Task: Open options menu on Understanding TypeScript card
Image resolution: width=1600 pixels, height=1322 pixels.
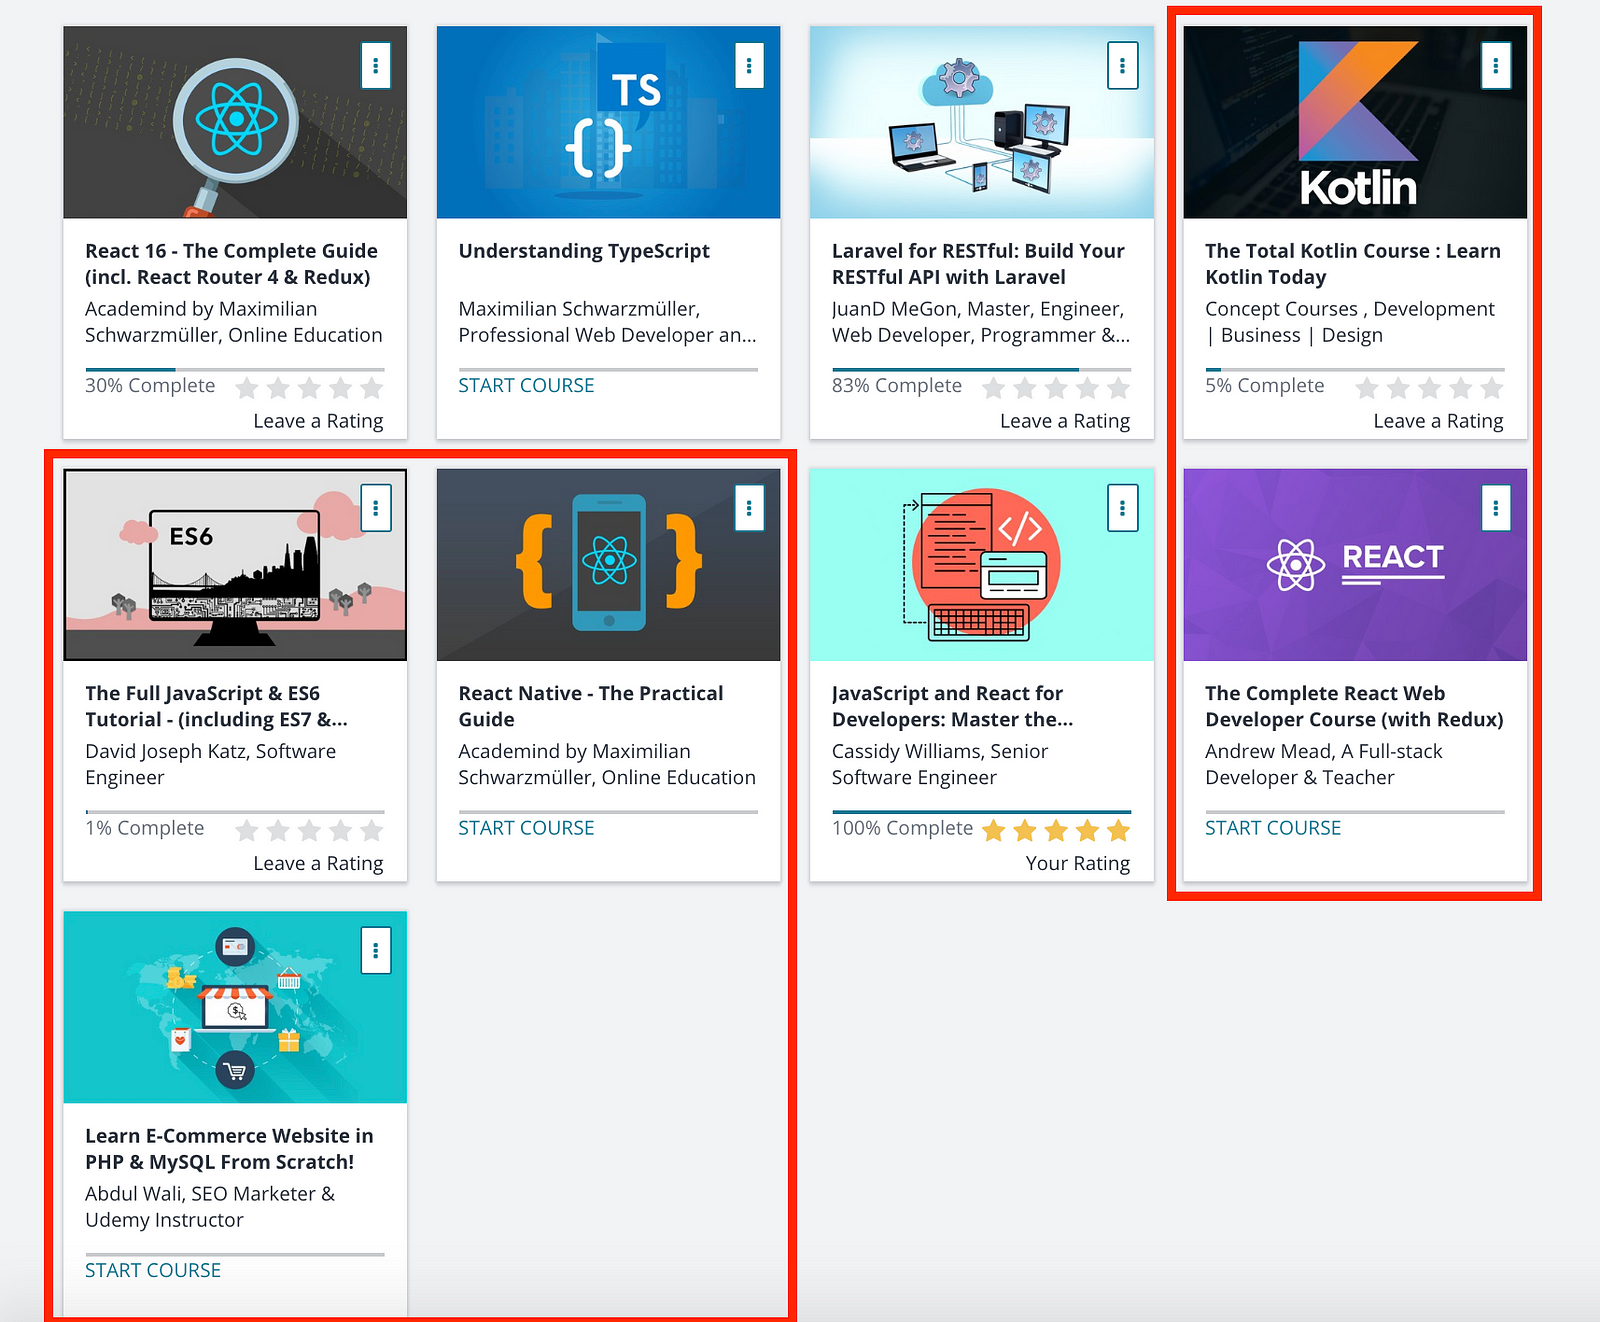Action: (x=749, y=66)
